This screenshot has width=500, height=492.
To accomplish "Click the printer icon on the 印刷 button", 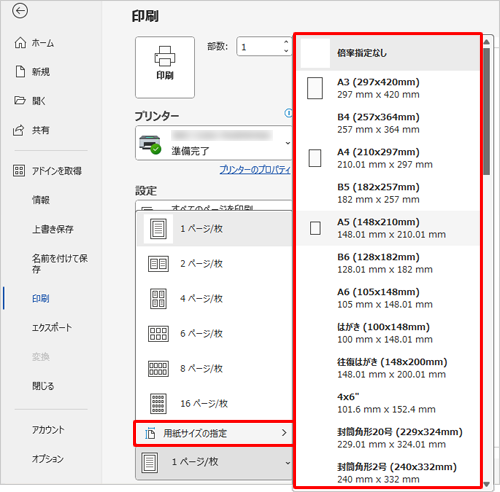I will point(165,56).
